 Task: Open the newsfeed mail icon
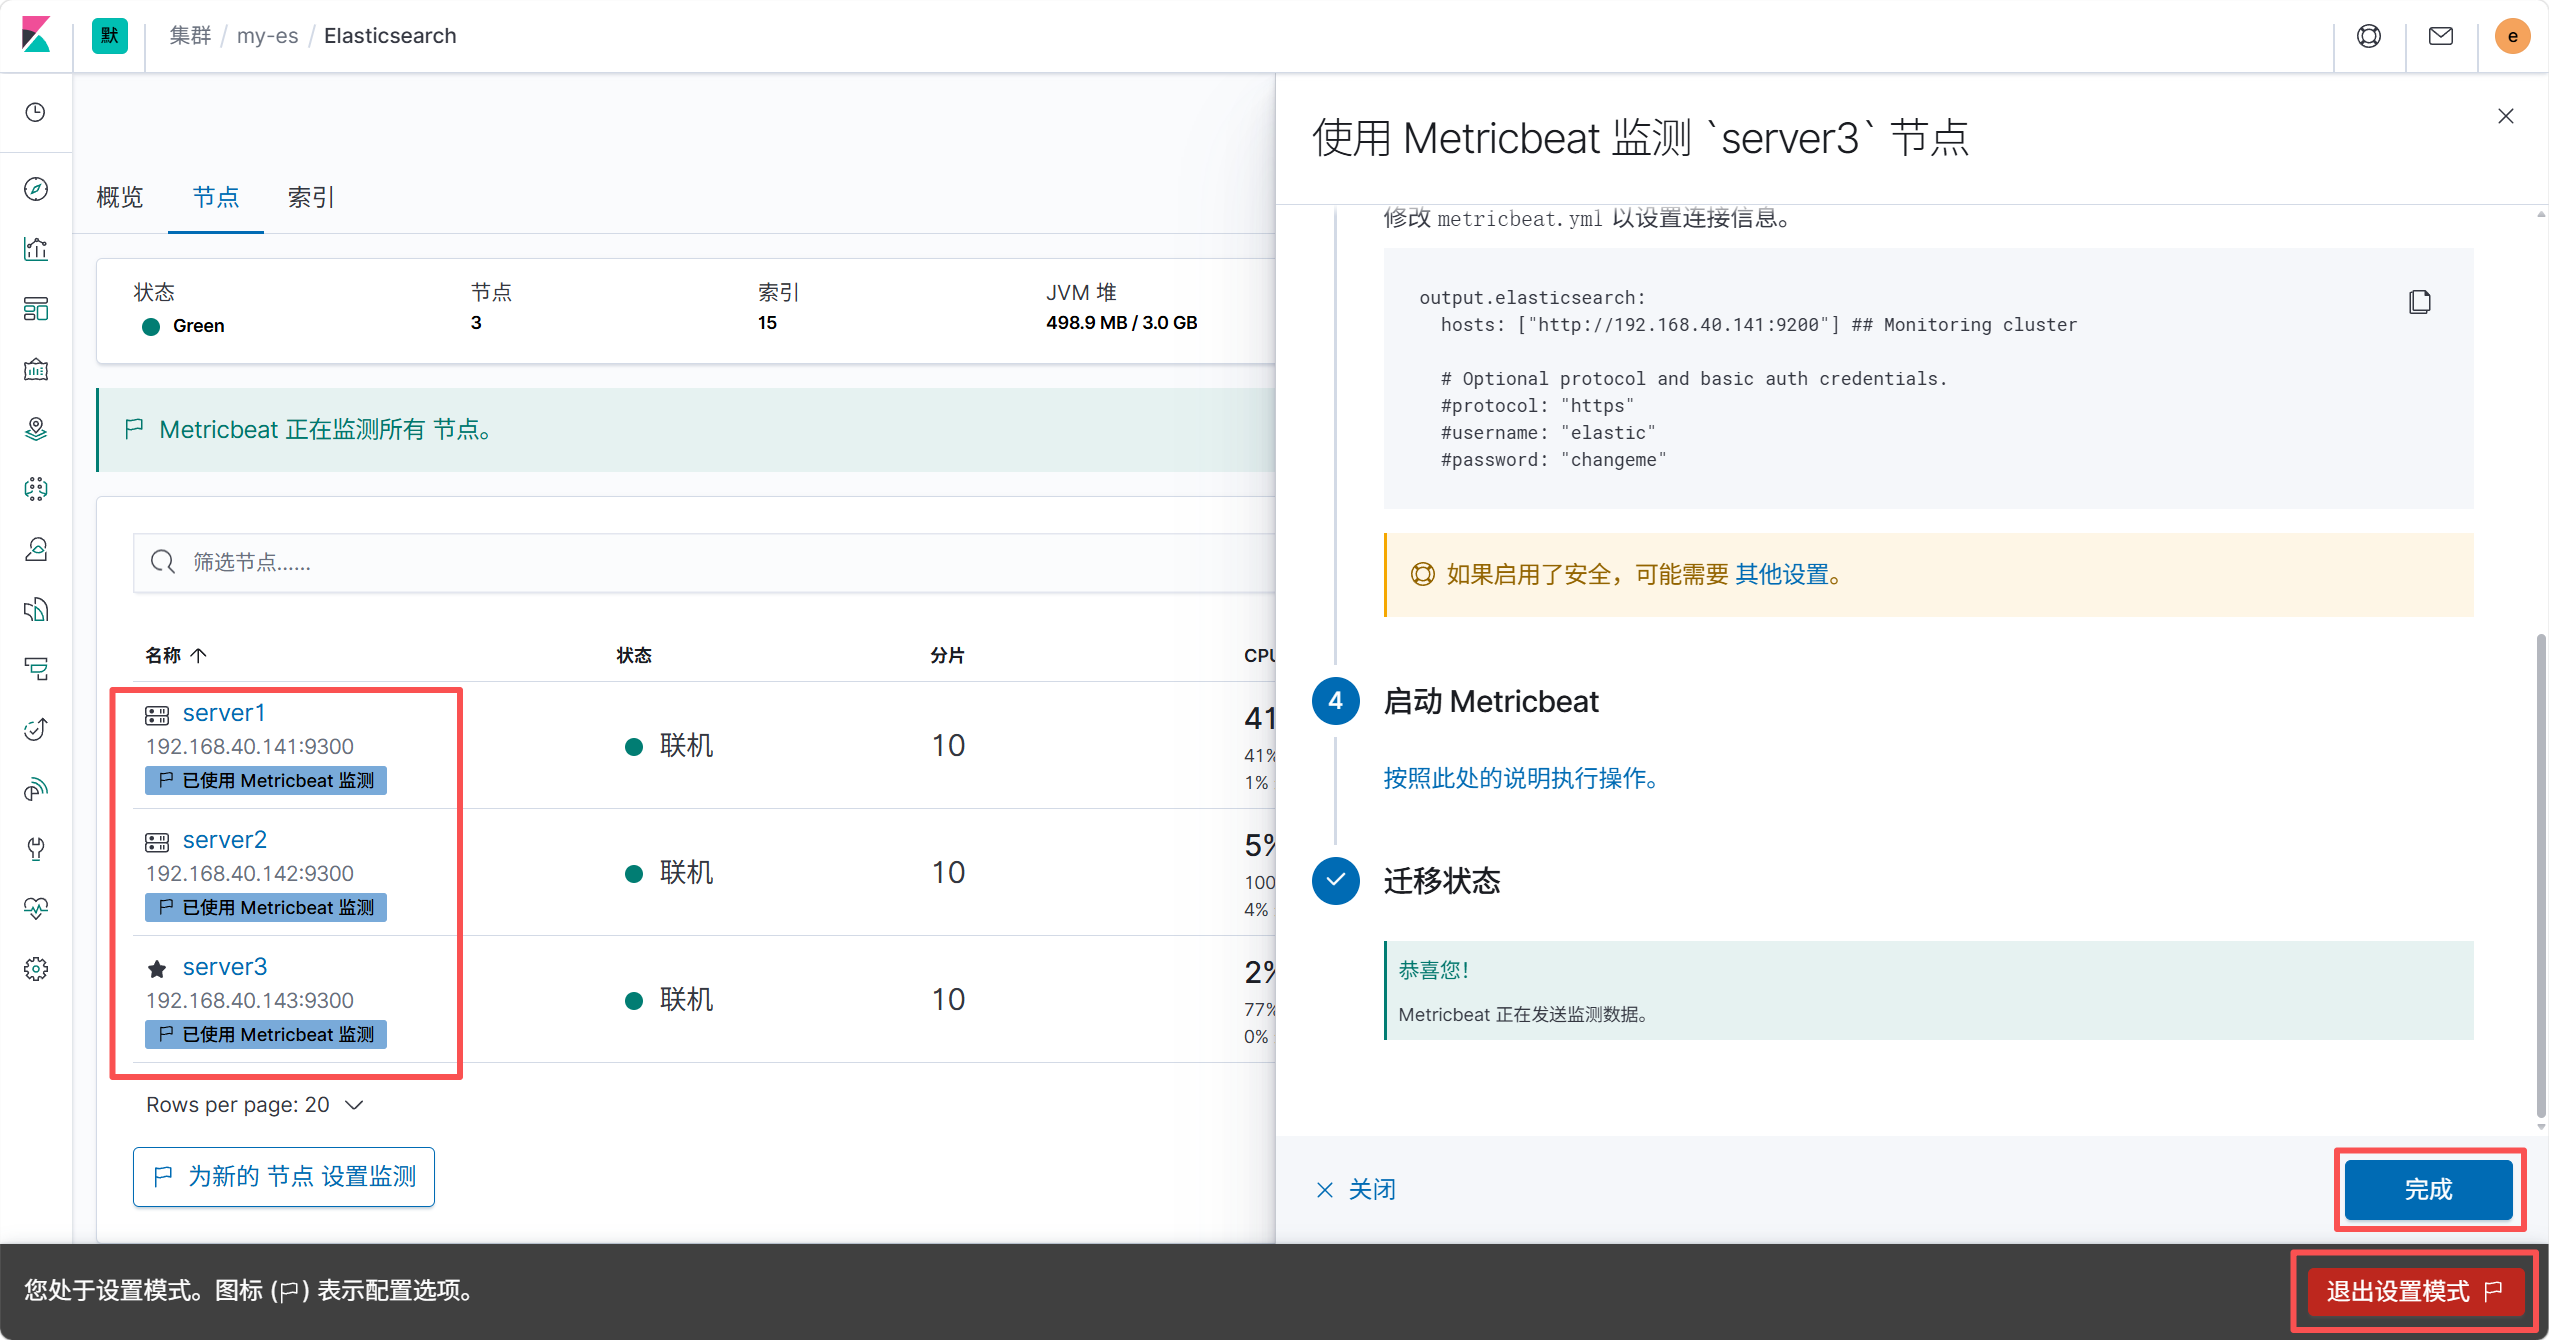(2441, 36)
